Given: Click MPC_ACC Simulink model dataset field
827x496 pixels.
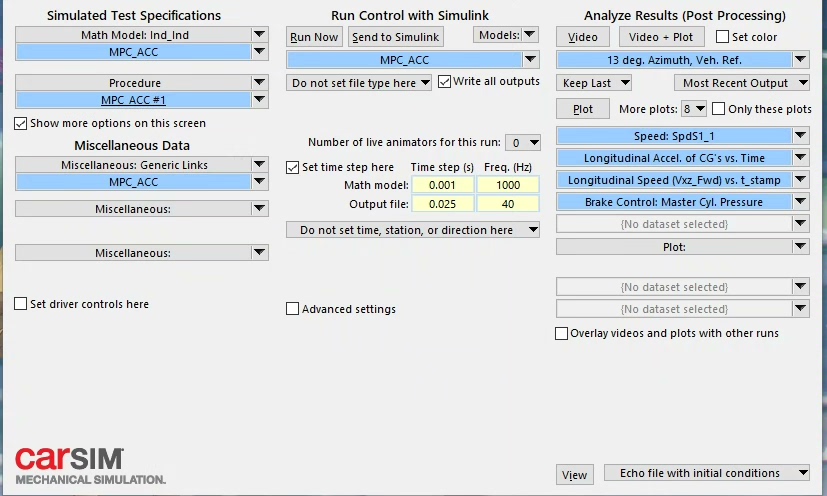Looking at the screenshot, I should pos(405,60).
